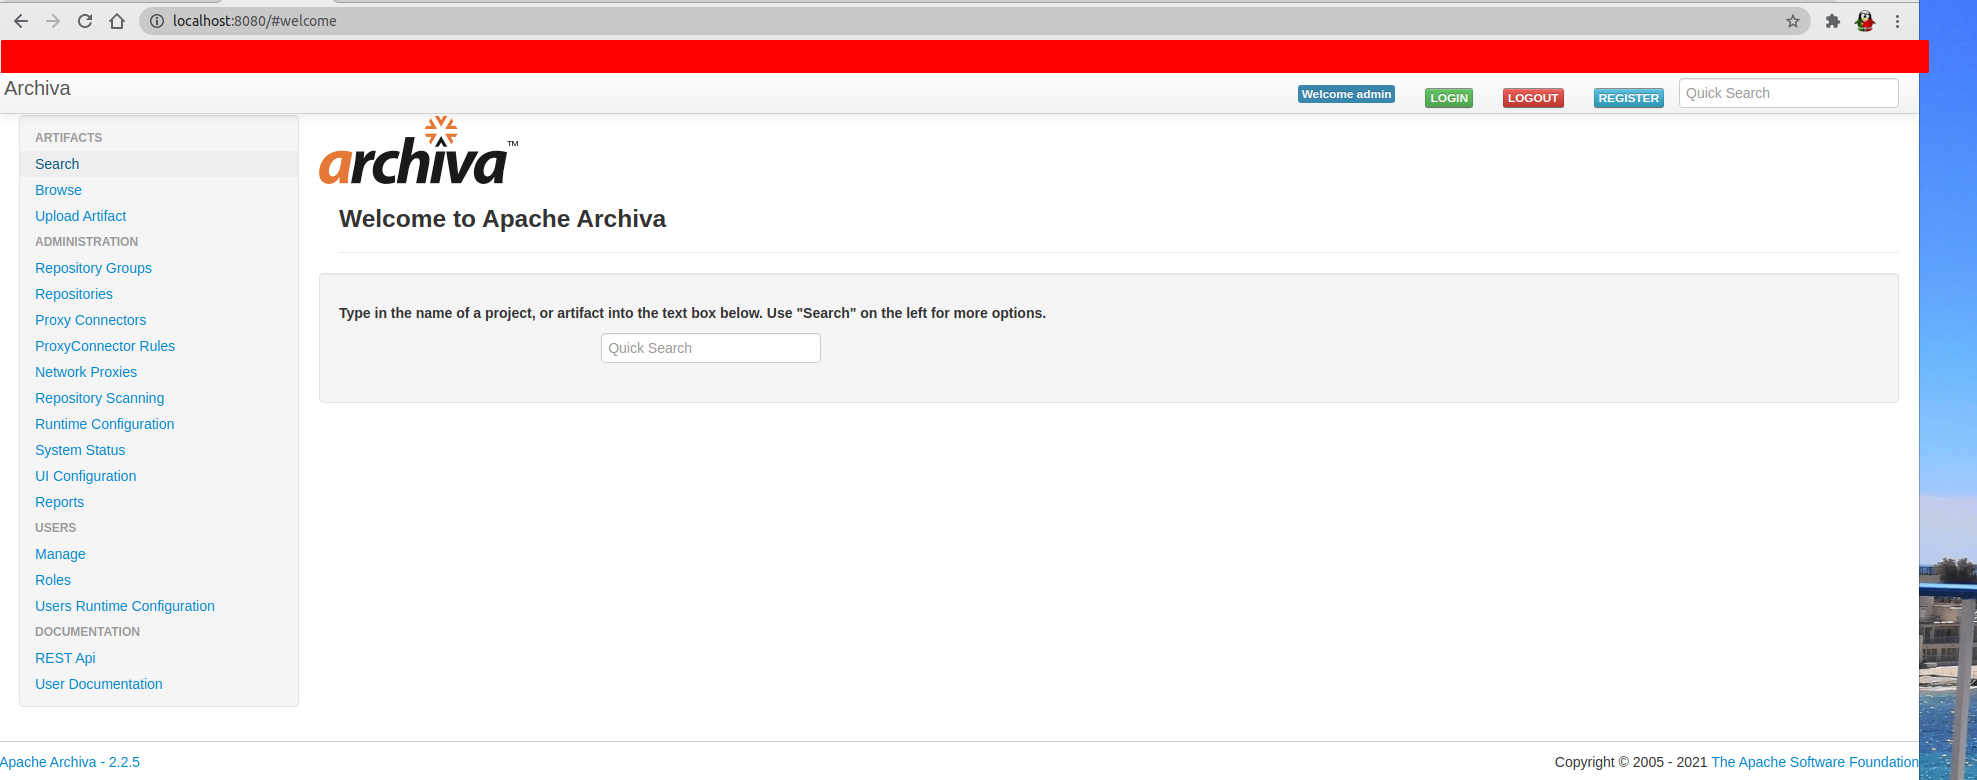Viewport: 1977px width, 780px height.
Task: Open Proxy Connectors page
Action: tap(90, 320)
